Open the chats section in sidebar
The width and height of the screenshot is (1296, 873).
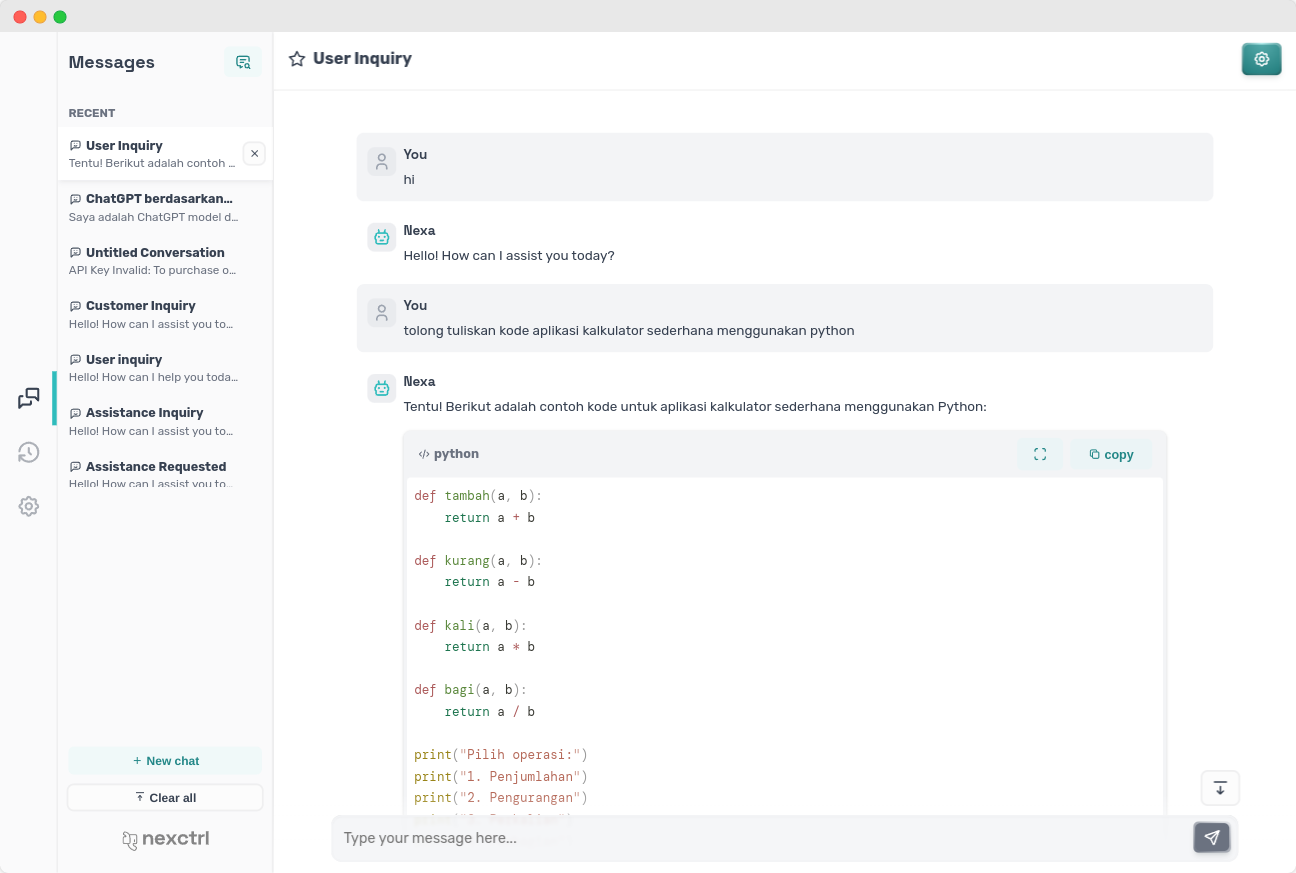(x=29, y=398)
